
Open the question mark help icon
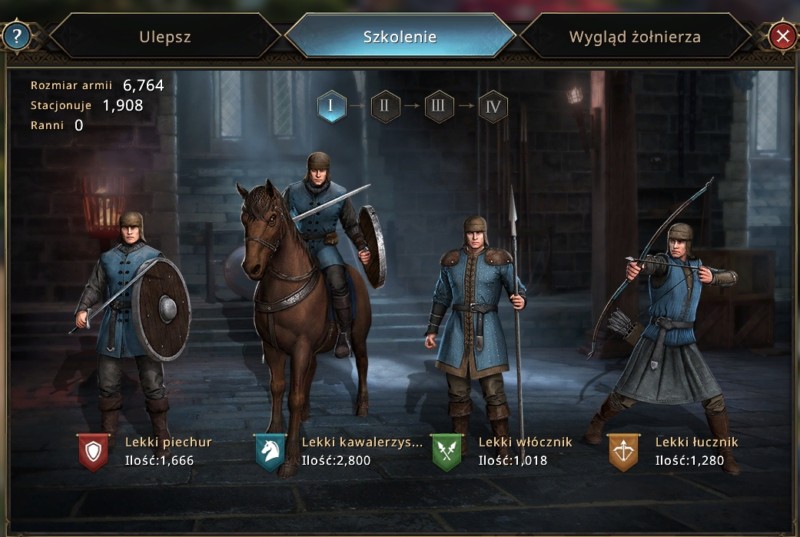[17, 36]
